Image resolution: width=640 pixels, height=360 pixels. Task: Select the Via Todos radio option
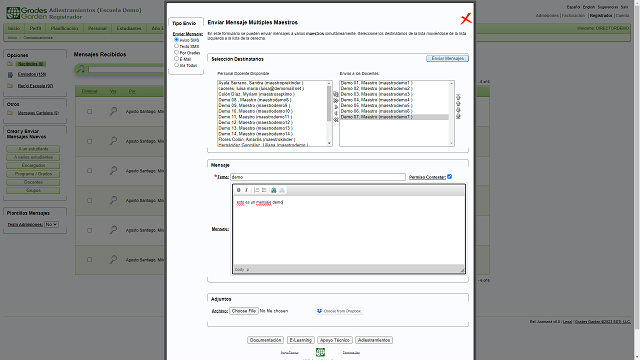click(x=176, y=65)
